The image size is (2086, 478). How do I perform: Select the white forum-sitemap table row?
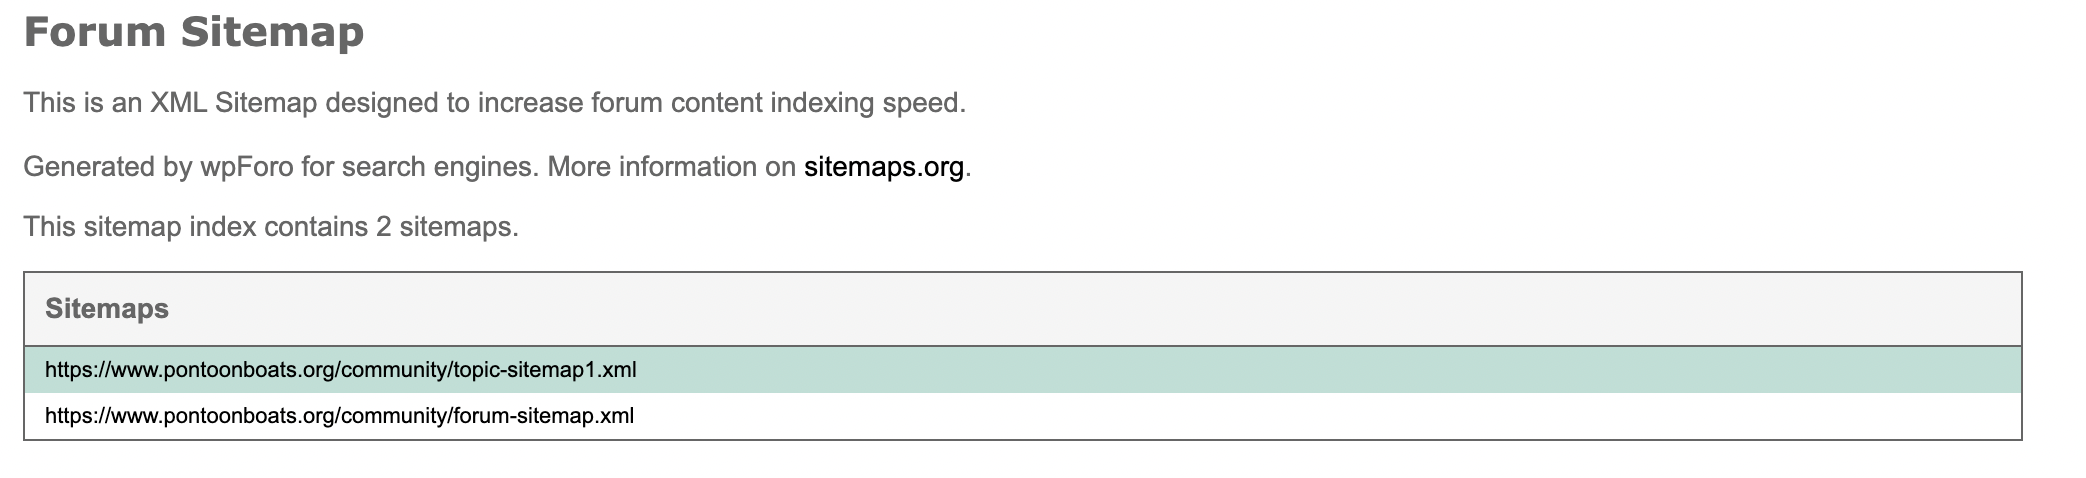pyautogui.click(x=1023, y=415)
